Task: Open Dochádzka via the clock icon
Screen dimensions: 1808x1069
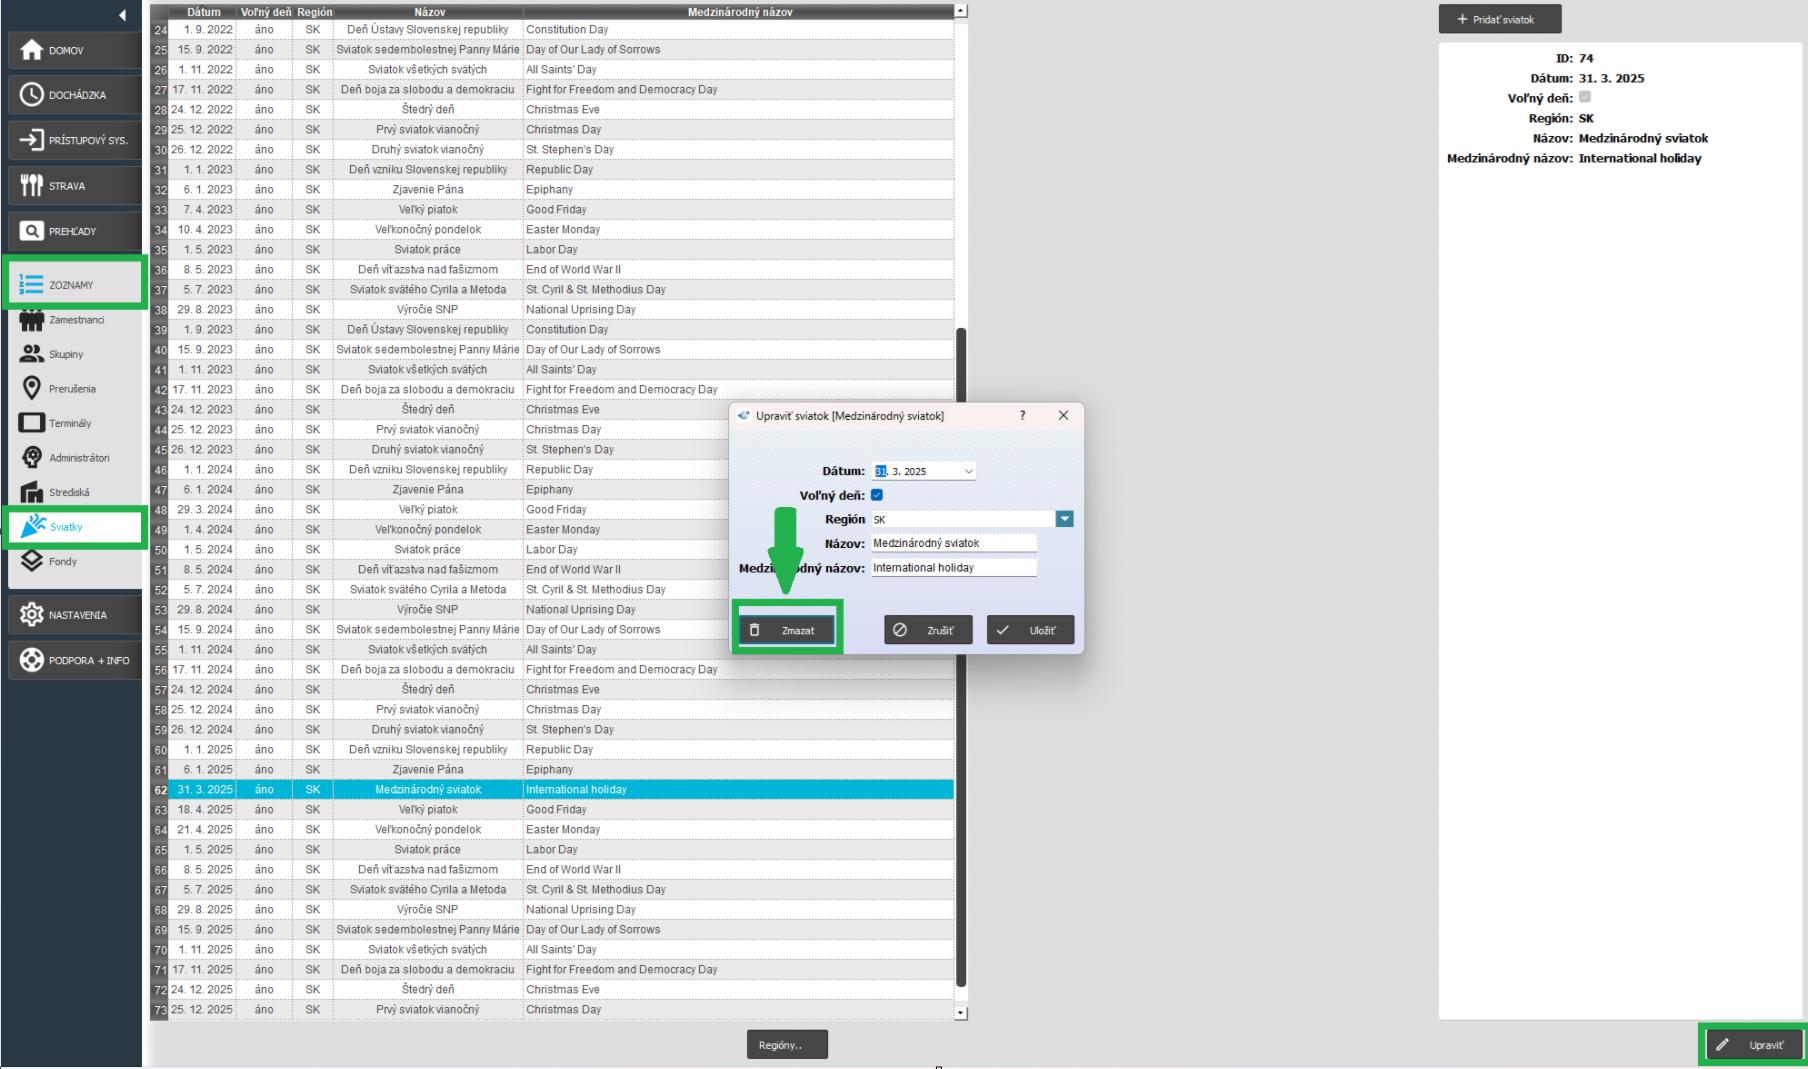Action: [x=32, y=95]
